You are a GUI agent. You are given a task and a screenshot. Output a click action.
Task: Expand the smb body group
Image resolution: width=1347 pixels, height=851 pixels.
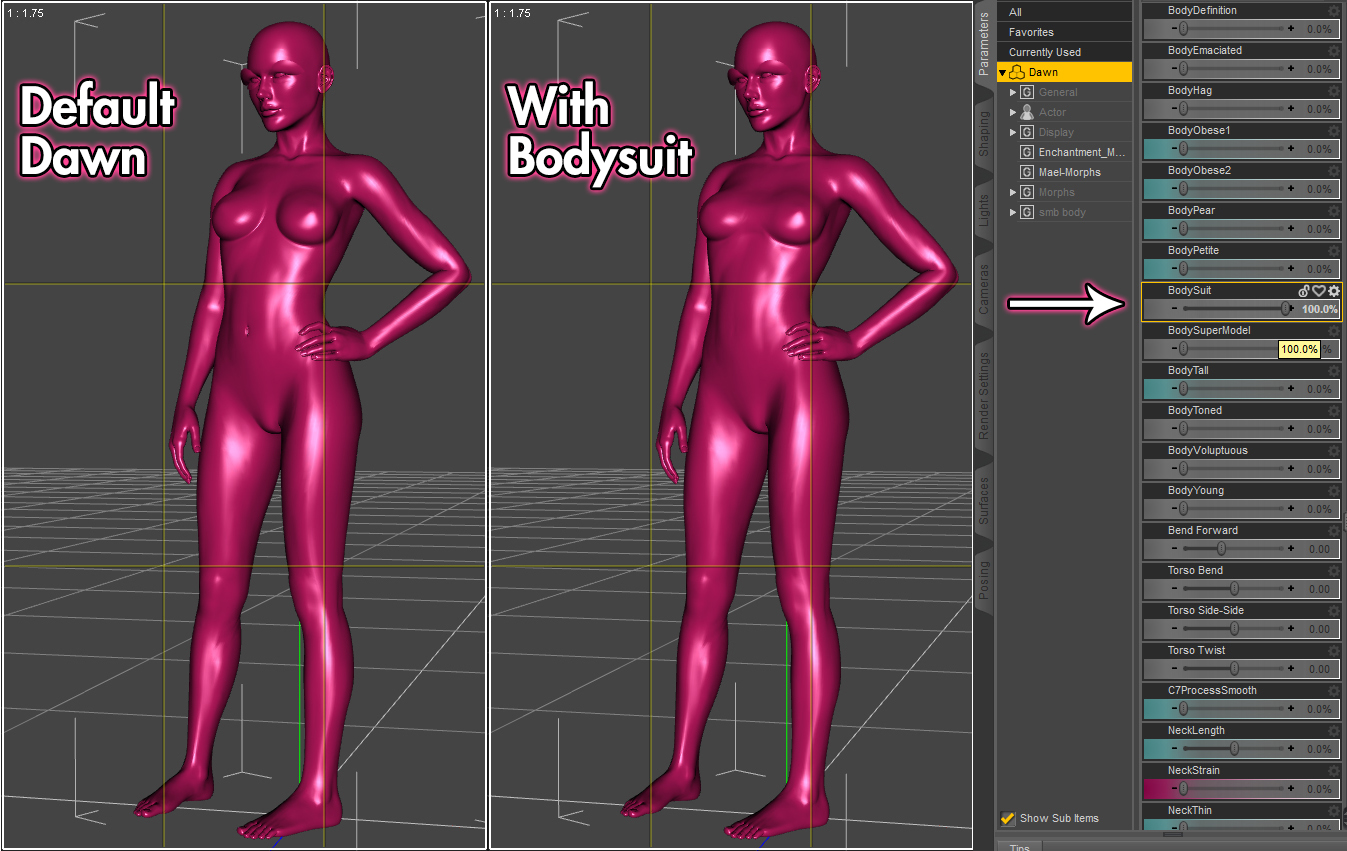click(x=1013, y=212)
